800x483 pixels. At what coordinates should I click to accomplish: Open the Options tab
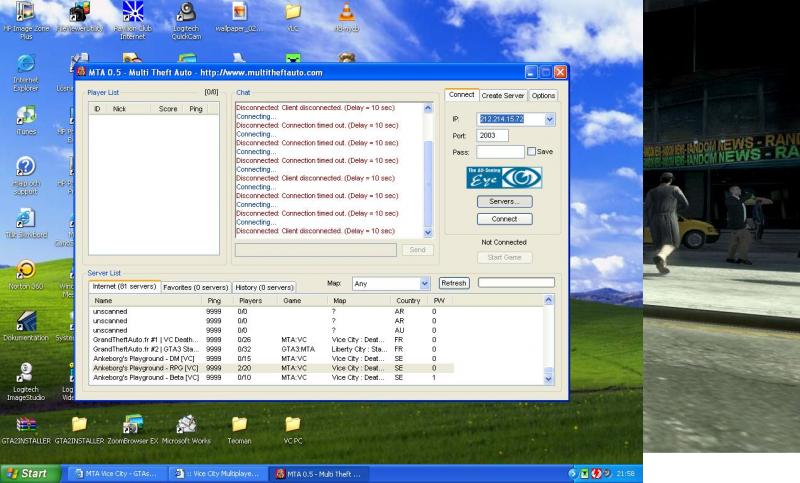[543, 95]
